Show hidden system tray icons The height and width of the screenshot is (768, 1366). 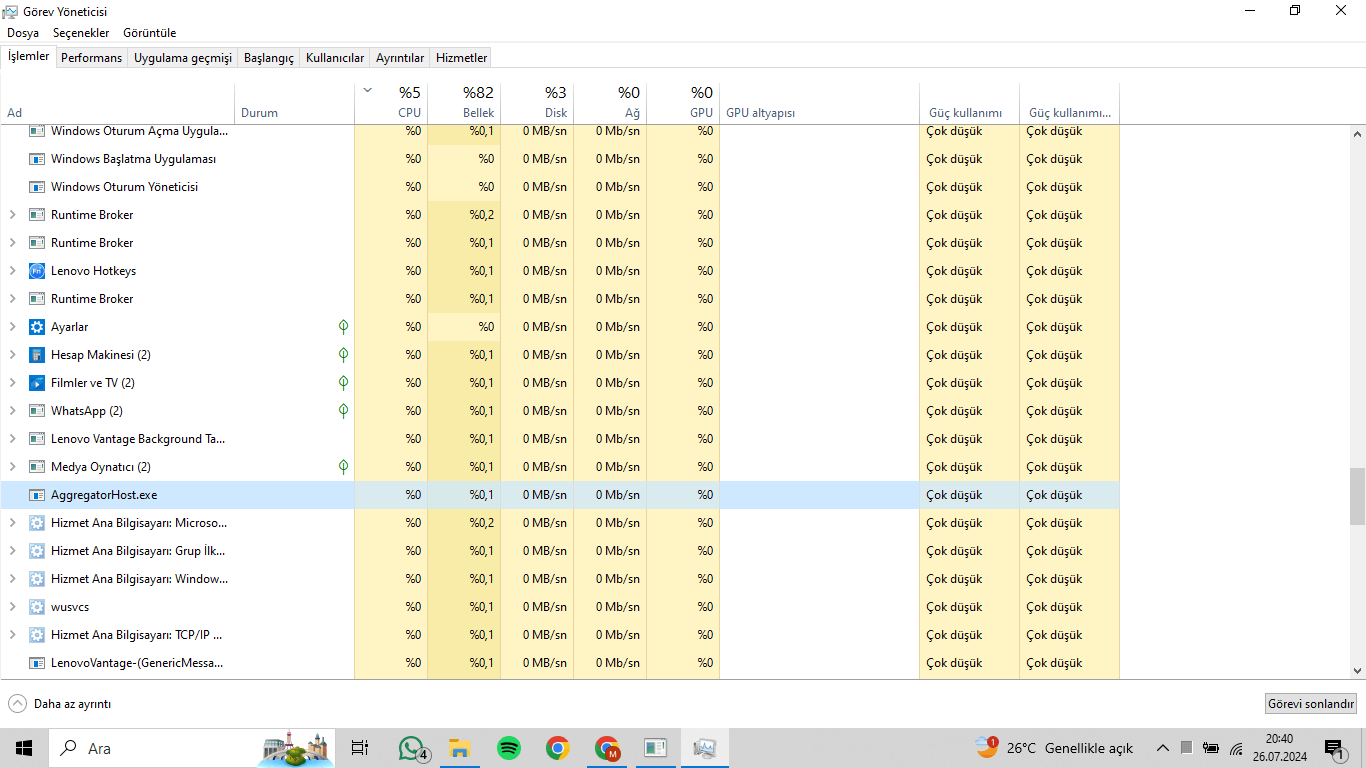1163,748
